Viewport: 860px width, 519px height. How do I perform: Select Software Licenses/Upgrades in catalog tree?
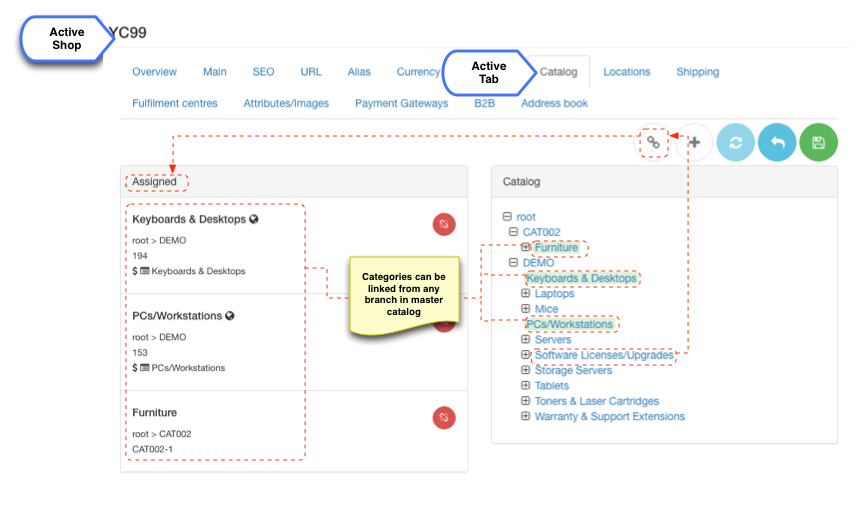coord(604,355)
